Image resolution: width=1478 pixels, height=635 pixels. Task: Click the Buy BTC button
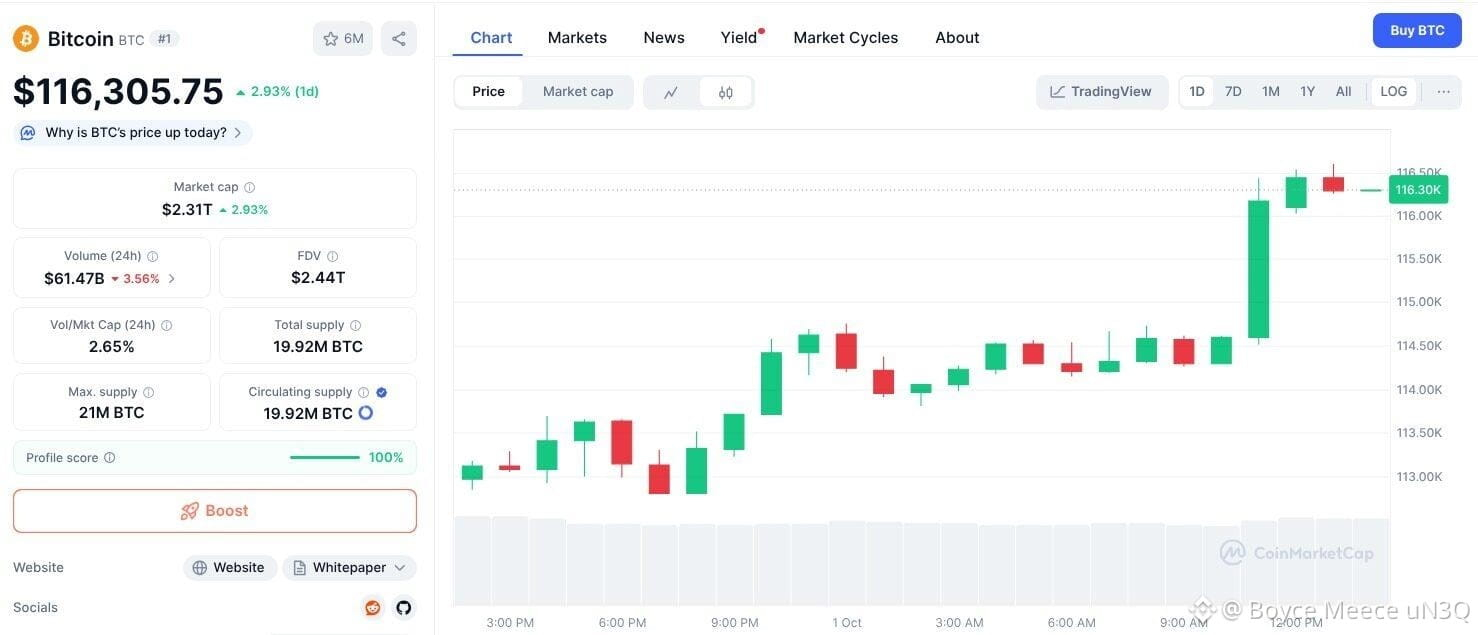pyautogui.click(x=1417, y=31)
